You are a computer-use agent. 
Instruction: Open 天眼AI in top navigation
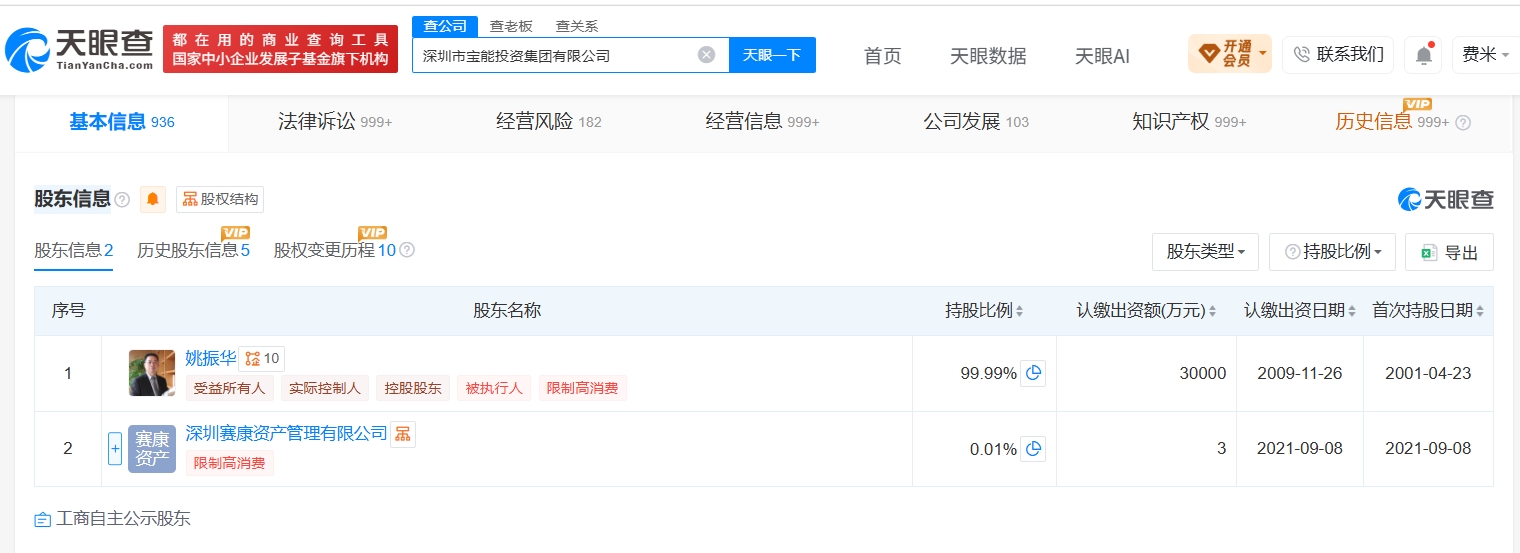[1102, 56]
